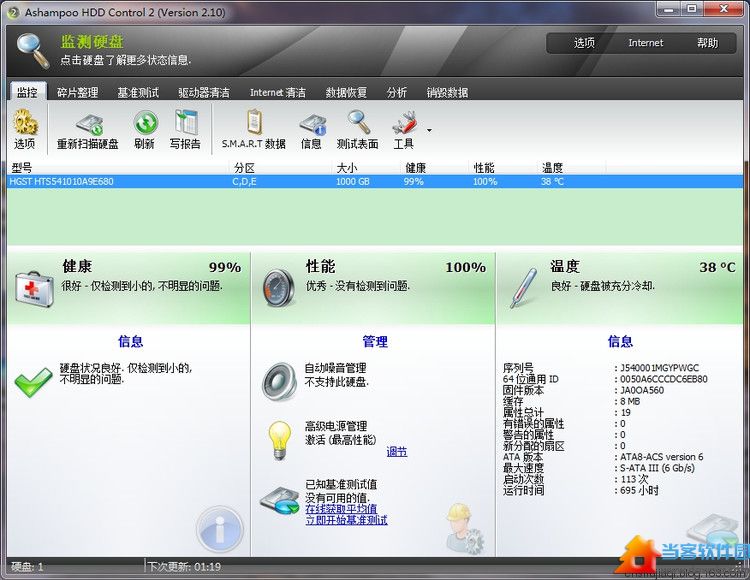Minimize the Ashampoo HDD Control window
The image size is (750, 580).
(670, 9)
